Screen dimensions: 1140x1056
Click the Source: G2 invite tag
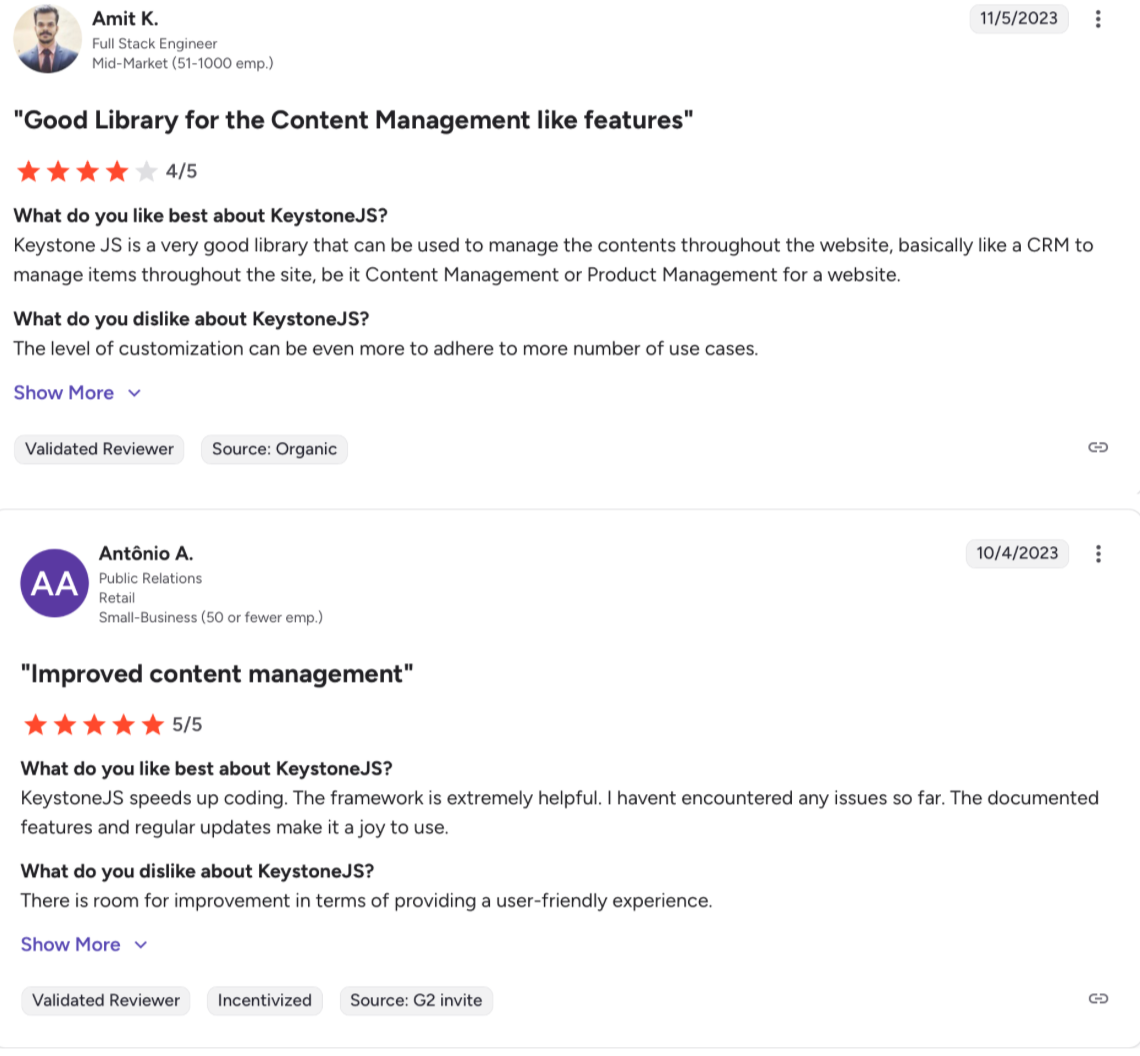[416, 1000]
